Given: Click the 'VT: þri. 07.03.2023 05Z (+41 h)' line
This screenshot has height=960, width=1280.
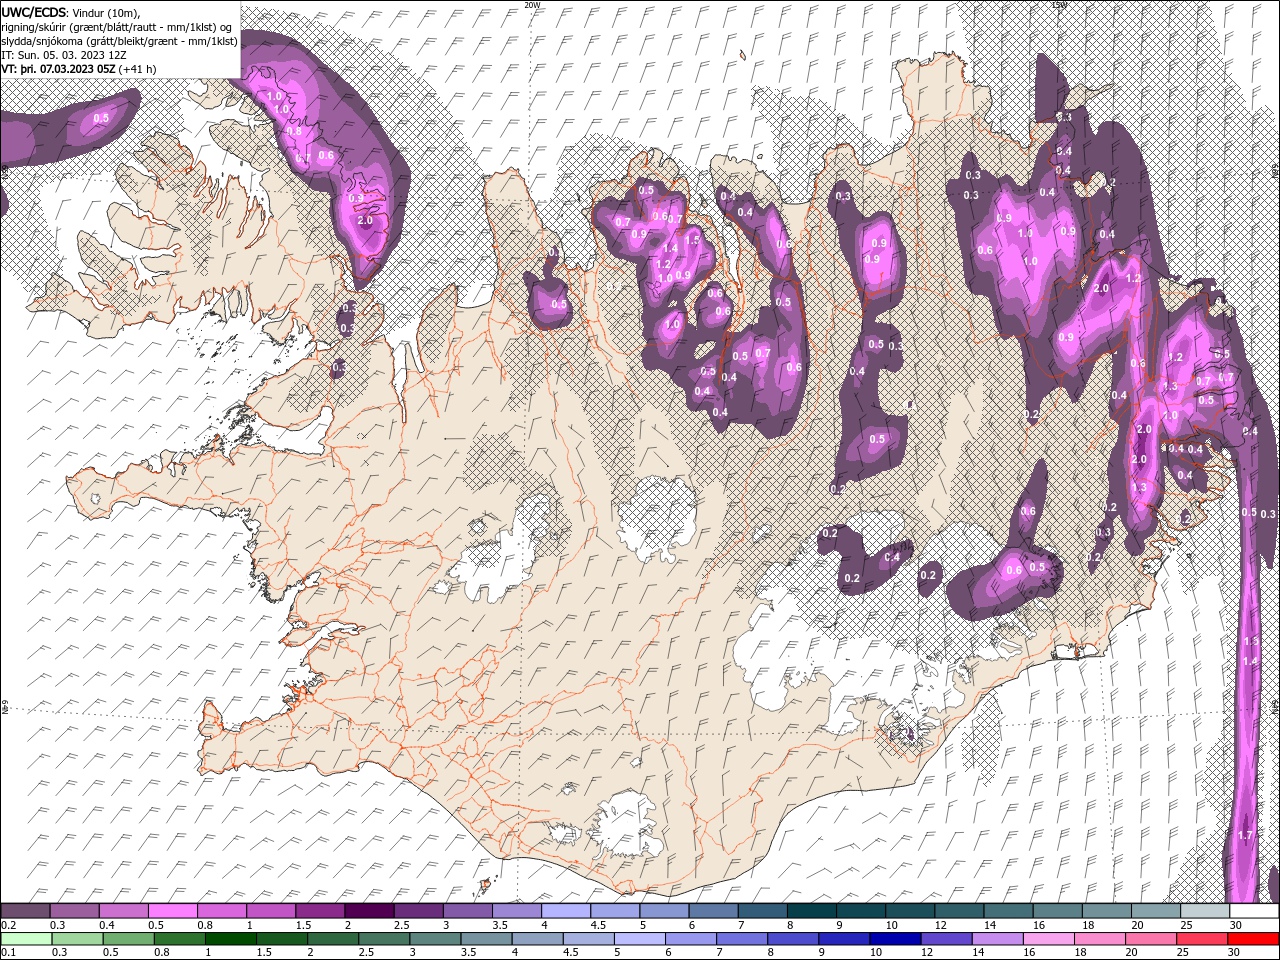Looking at the screenshot, I should pos(79,69).
